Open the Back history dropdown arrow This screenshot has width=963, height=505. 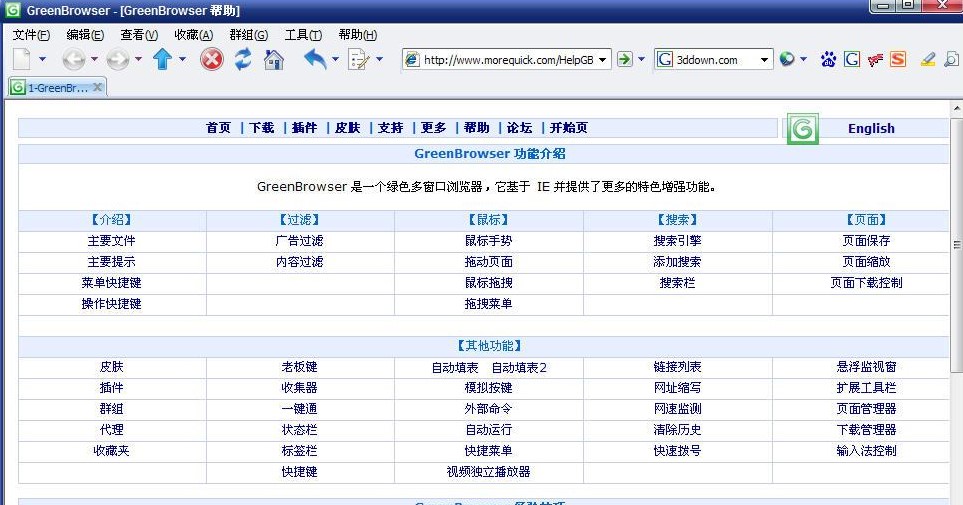coord(94,59)
